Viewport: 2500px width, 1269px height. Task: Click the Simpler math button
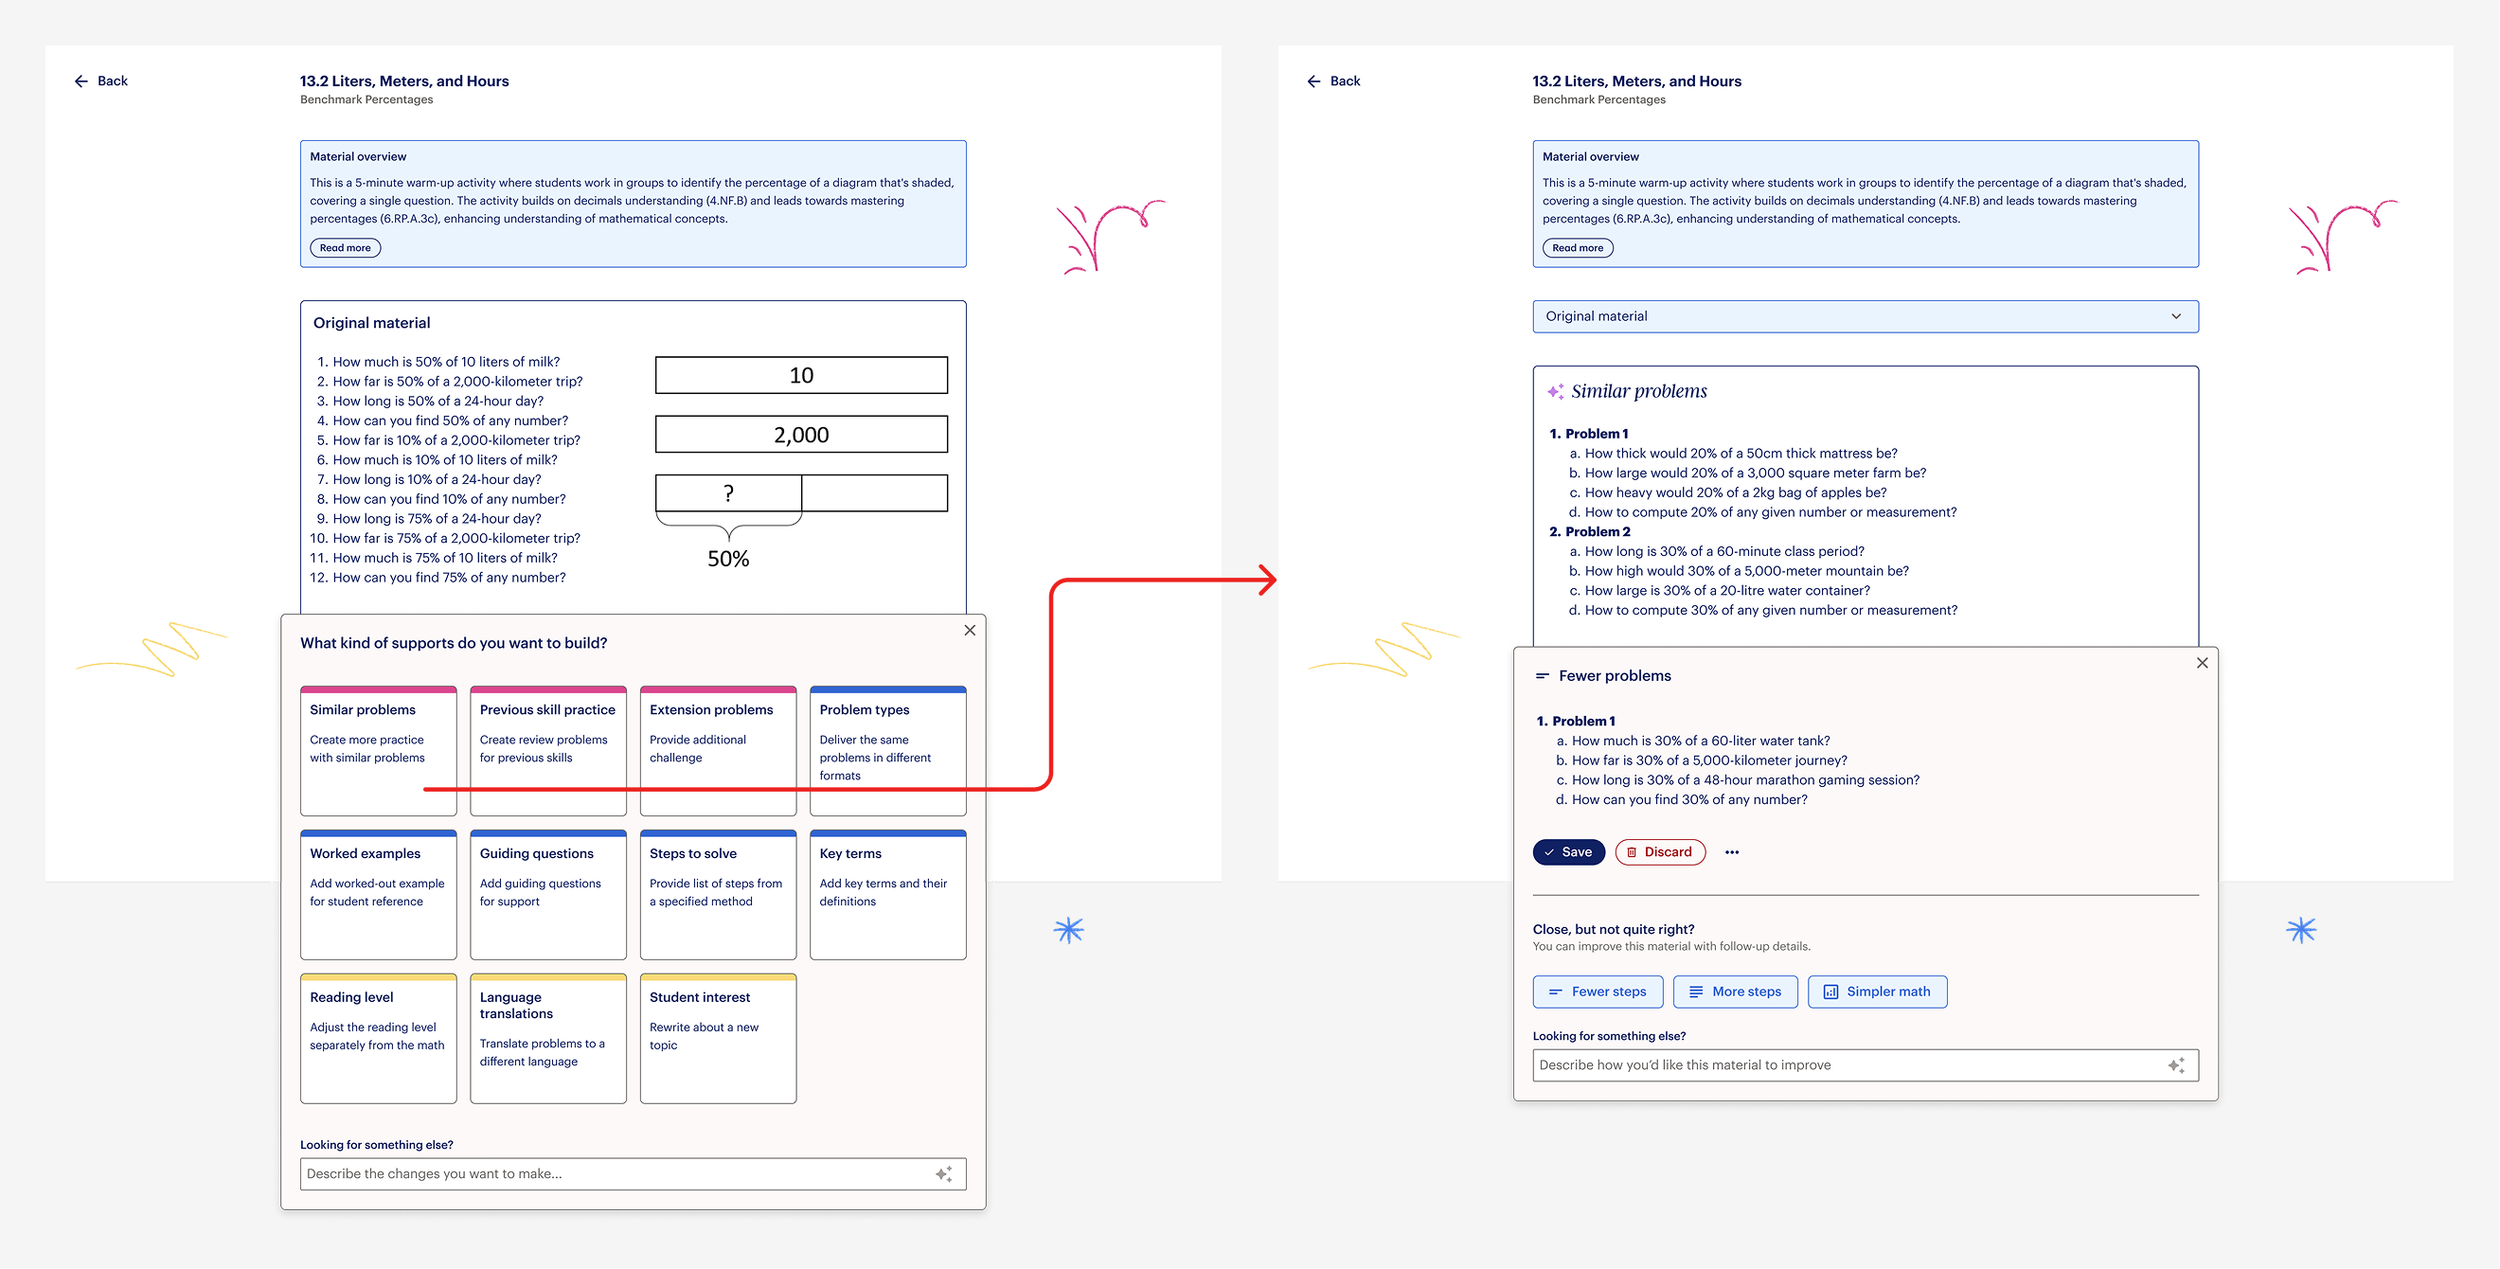(x=1876, y=991)
